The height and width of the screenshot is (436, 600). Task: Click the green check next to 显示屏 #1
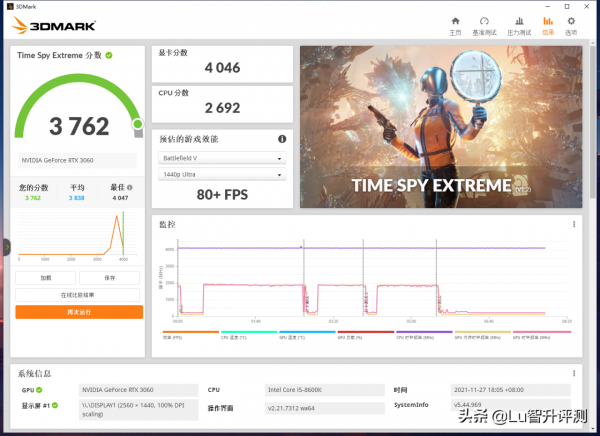click(55, 405)
